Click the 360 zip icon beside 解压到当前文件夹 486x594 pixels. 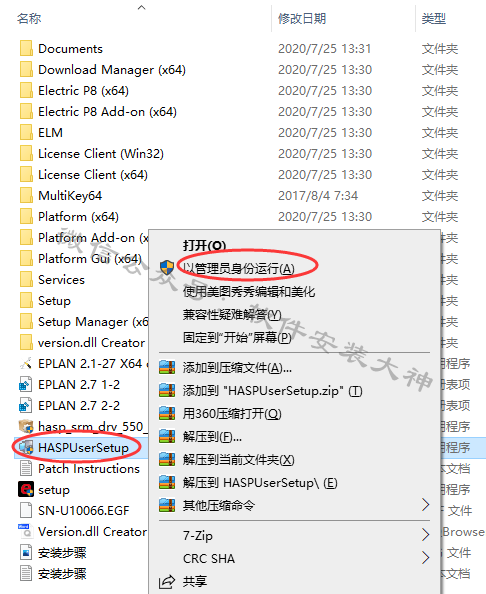[167, 460]
